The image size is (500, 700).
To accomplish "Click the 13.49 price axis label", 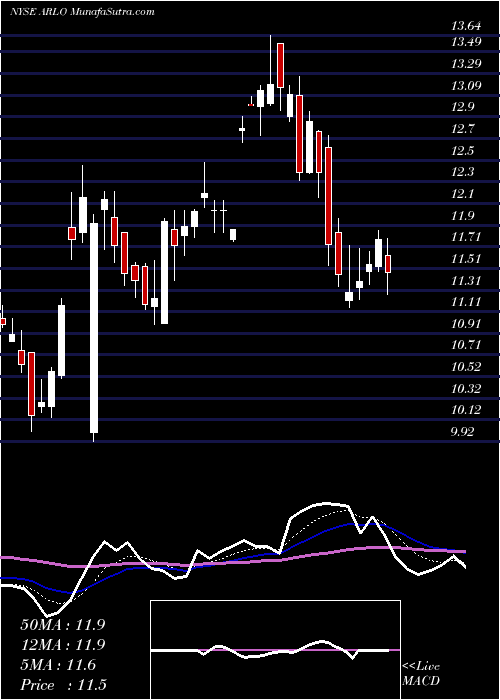I will coord(467,42).
